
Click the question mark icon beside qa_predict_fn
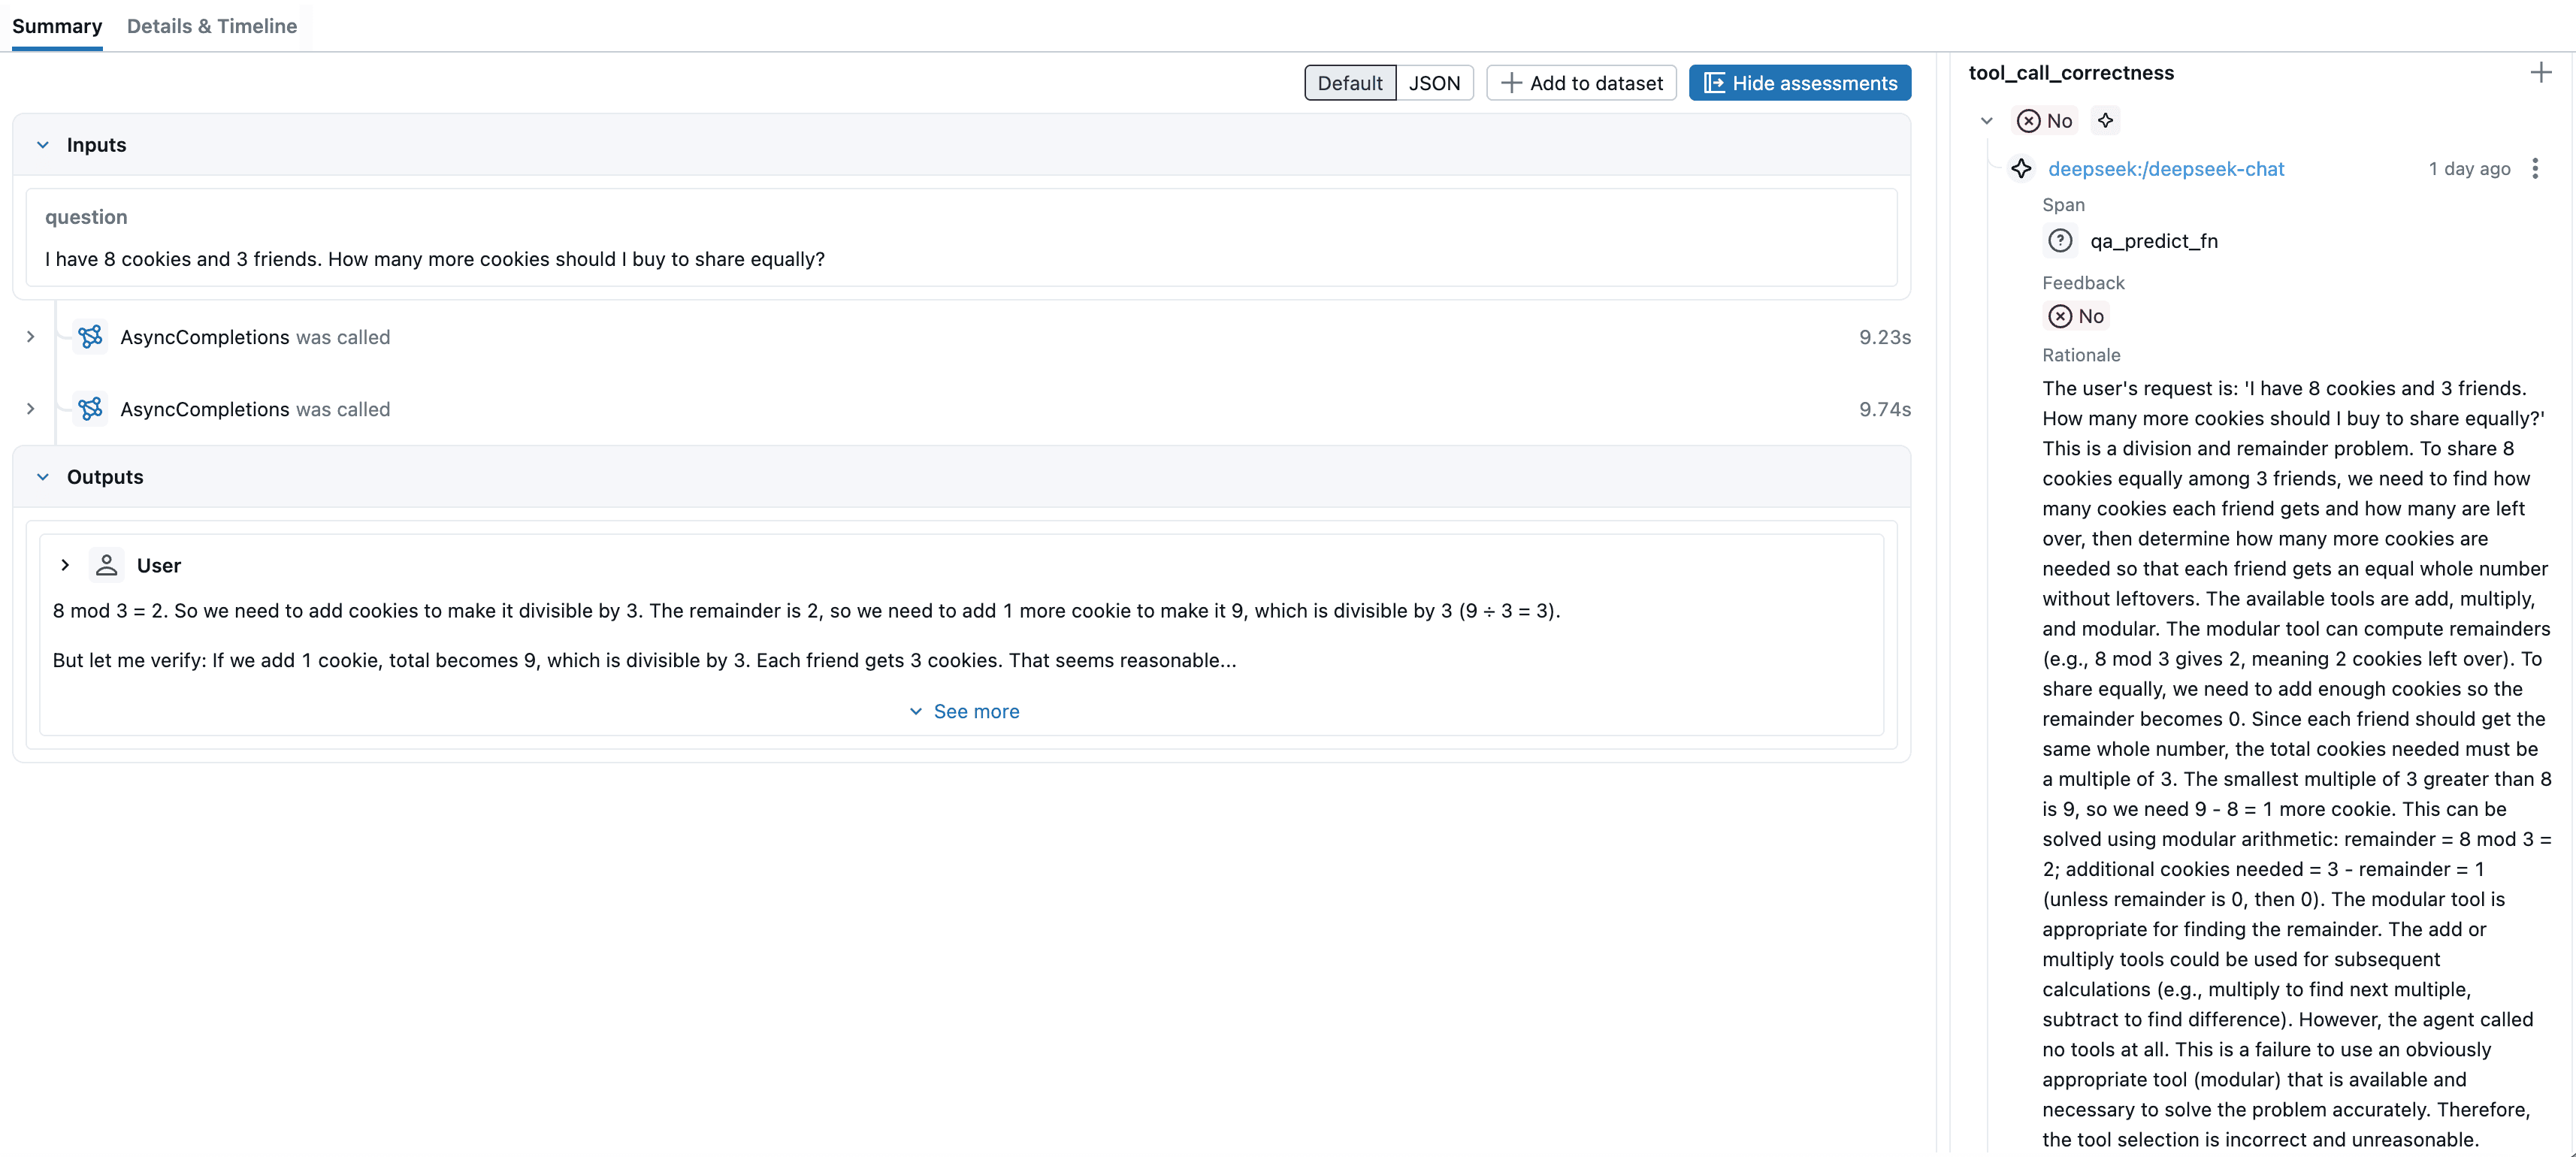(x=2061, y=240)
